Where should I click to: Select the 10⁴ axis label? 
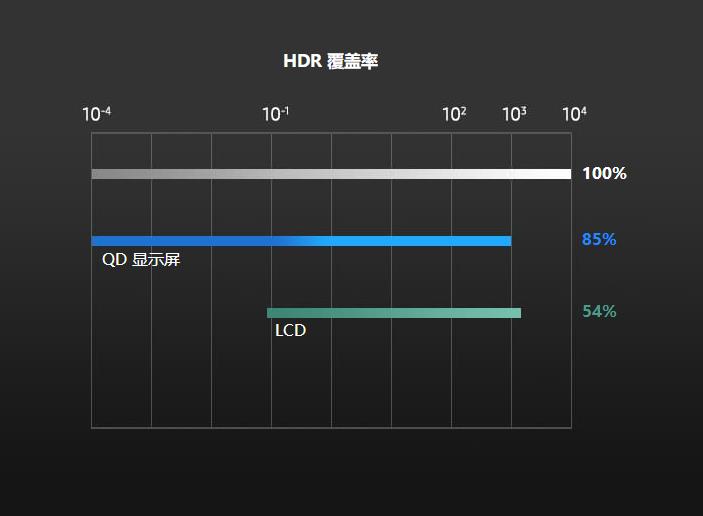574,114
